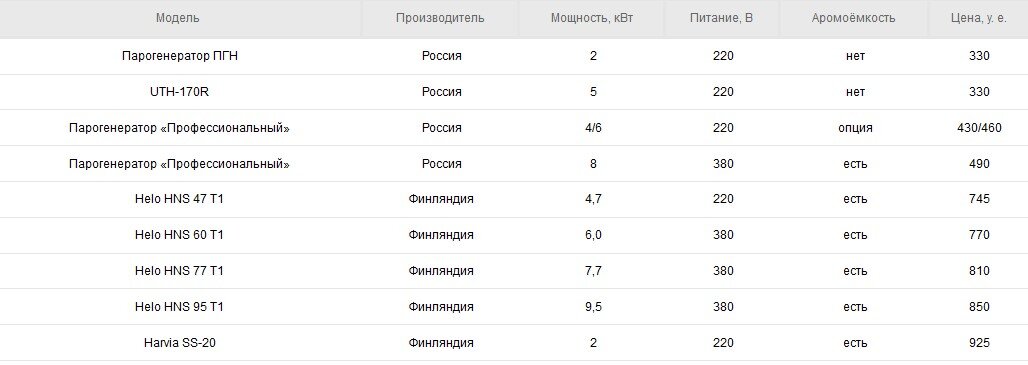Screen dimensions: 1028x365
Task: Select the Мощность, кВт column header
Action: [592, 18]
